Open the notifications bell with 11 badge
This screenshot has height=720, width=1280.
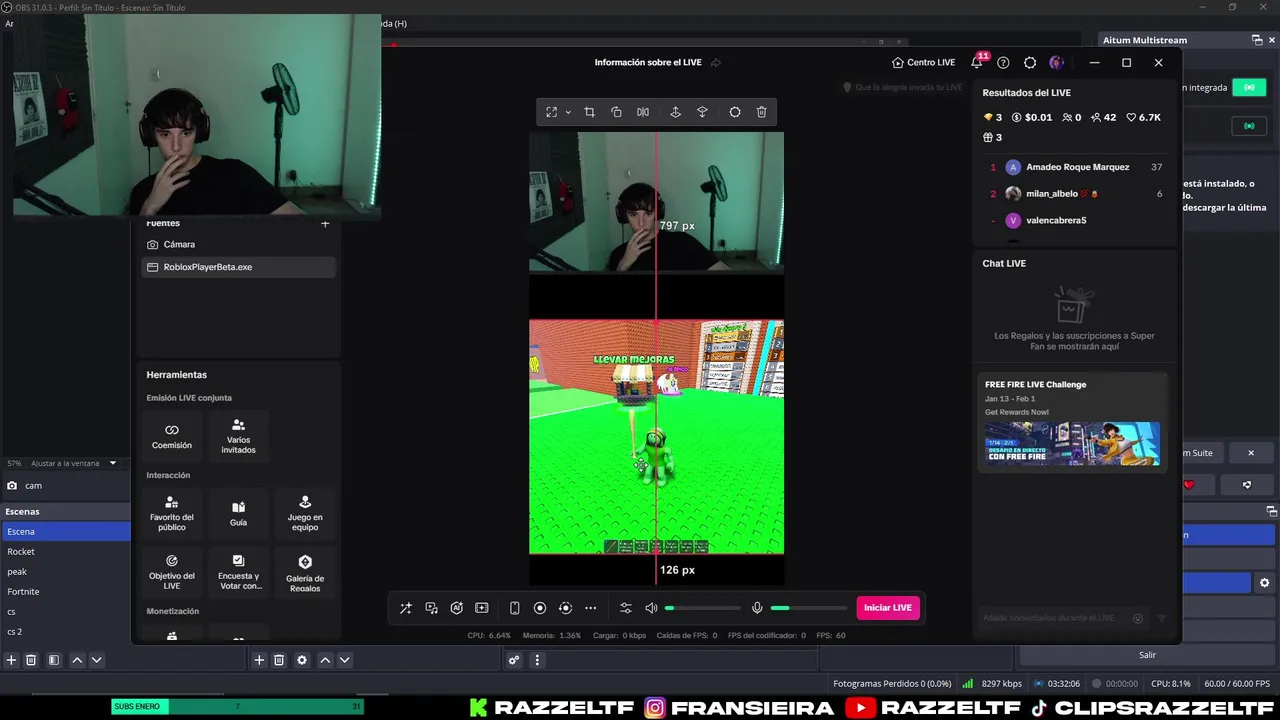coord(977,62)
